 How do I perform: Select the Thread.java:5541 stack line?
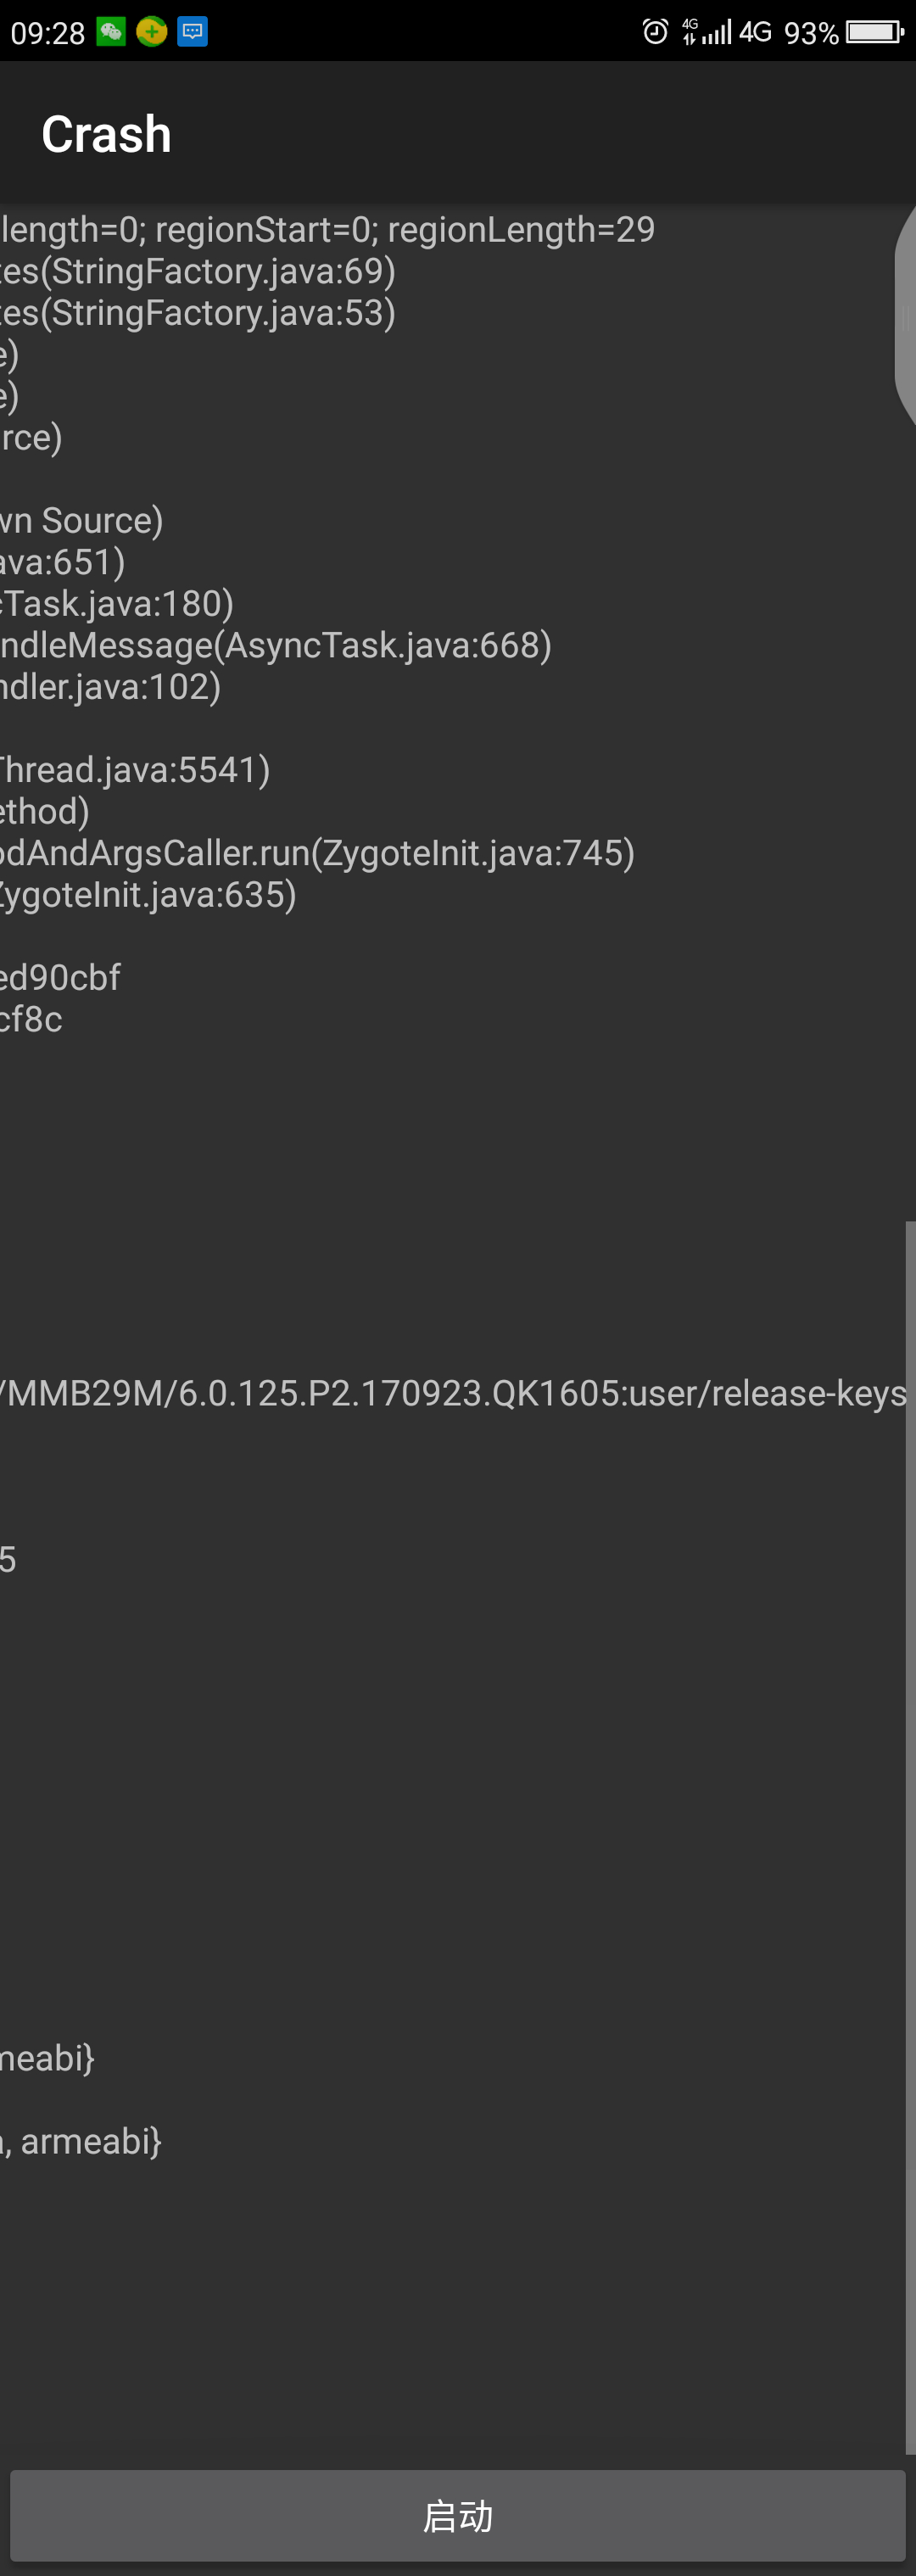(135, 770)
